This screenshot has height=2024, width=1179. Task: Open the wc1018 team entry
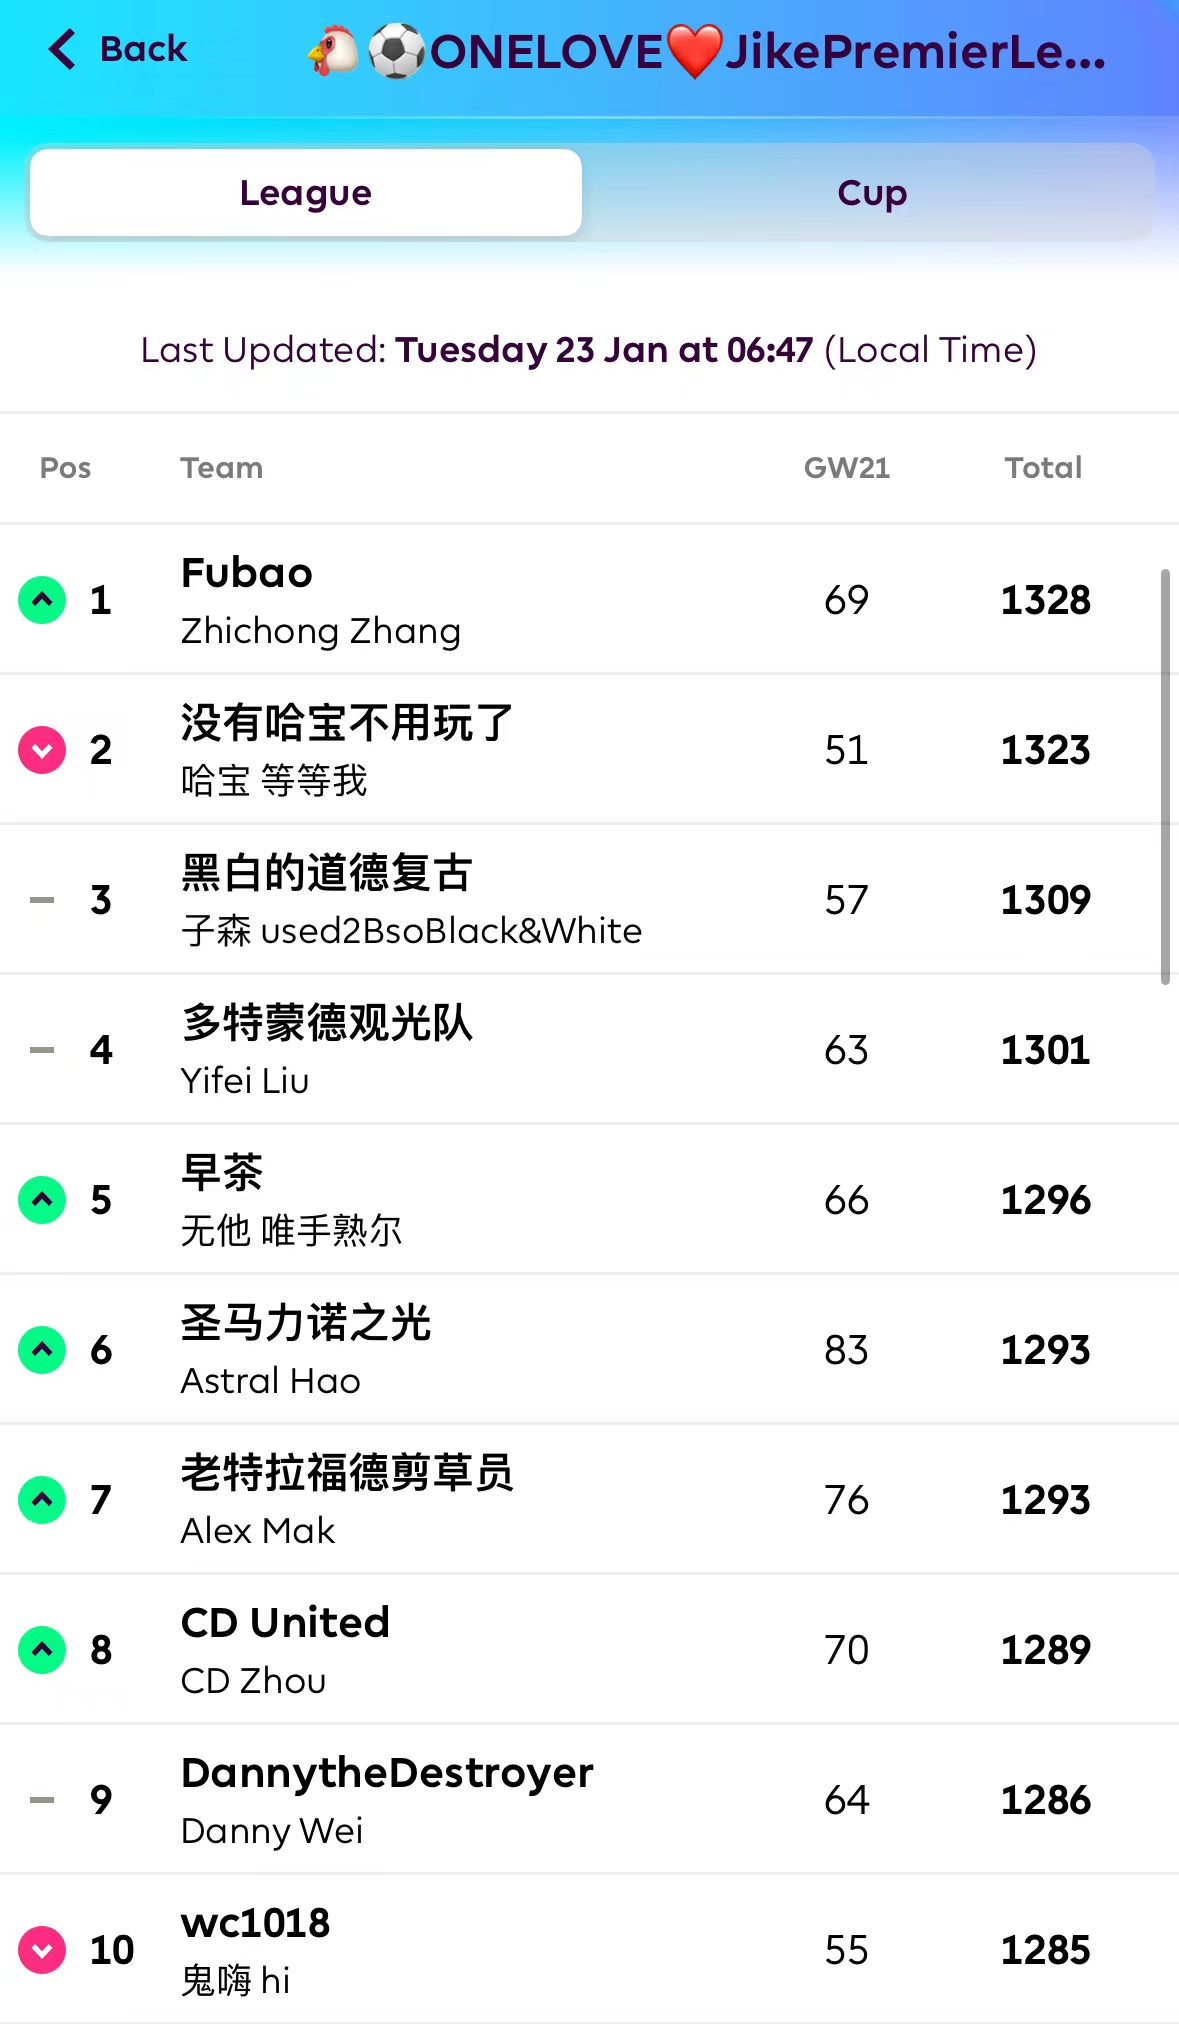(x=255, y=1950)
